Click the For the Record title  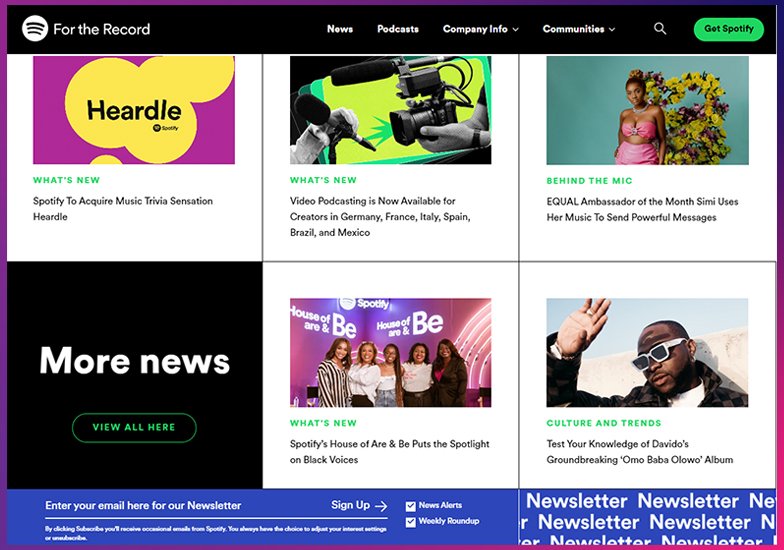102,29
